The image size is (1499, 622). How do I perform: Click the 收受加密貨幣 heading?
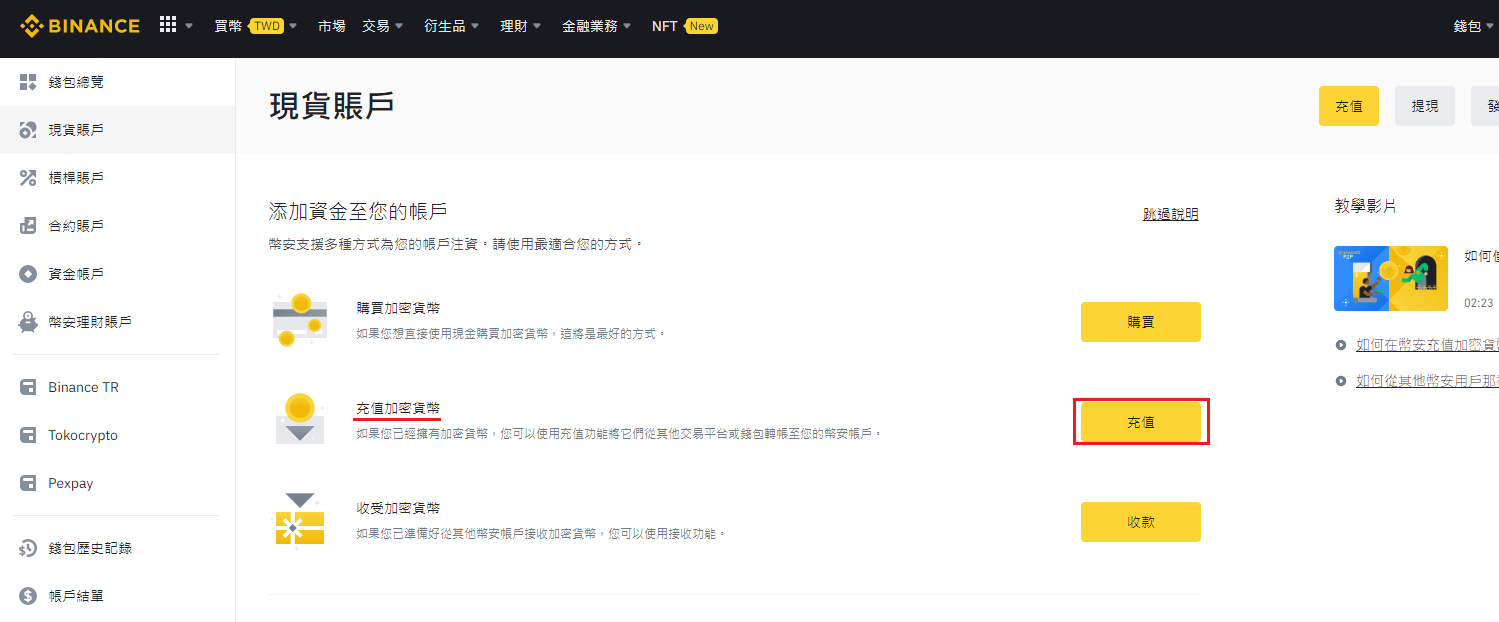[398, 508]
